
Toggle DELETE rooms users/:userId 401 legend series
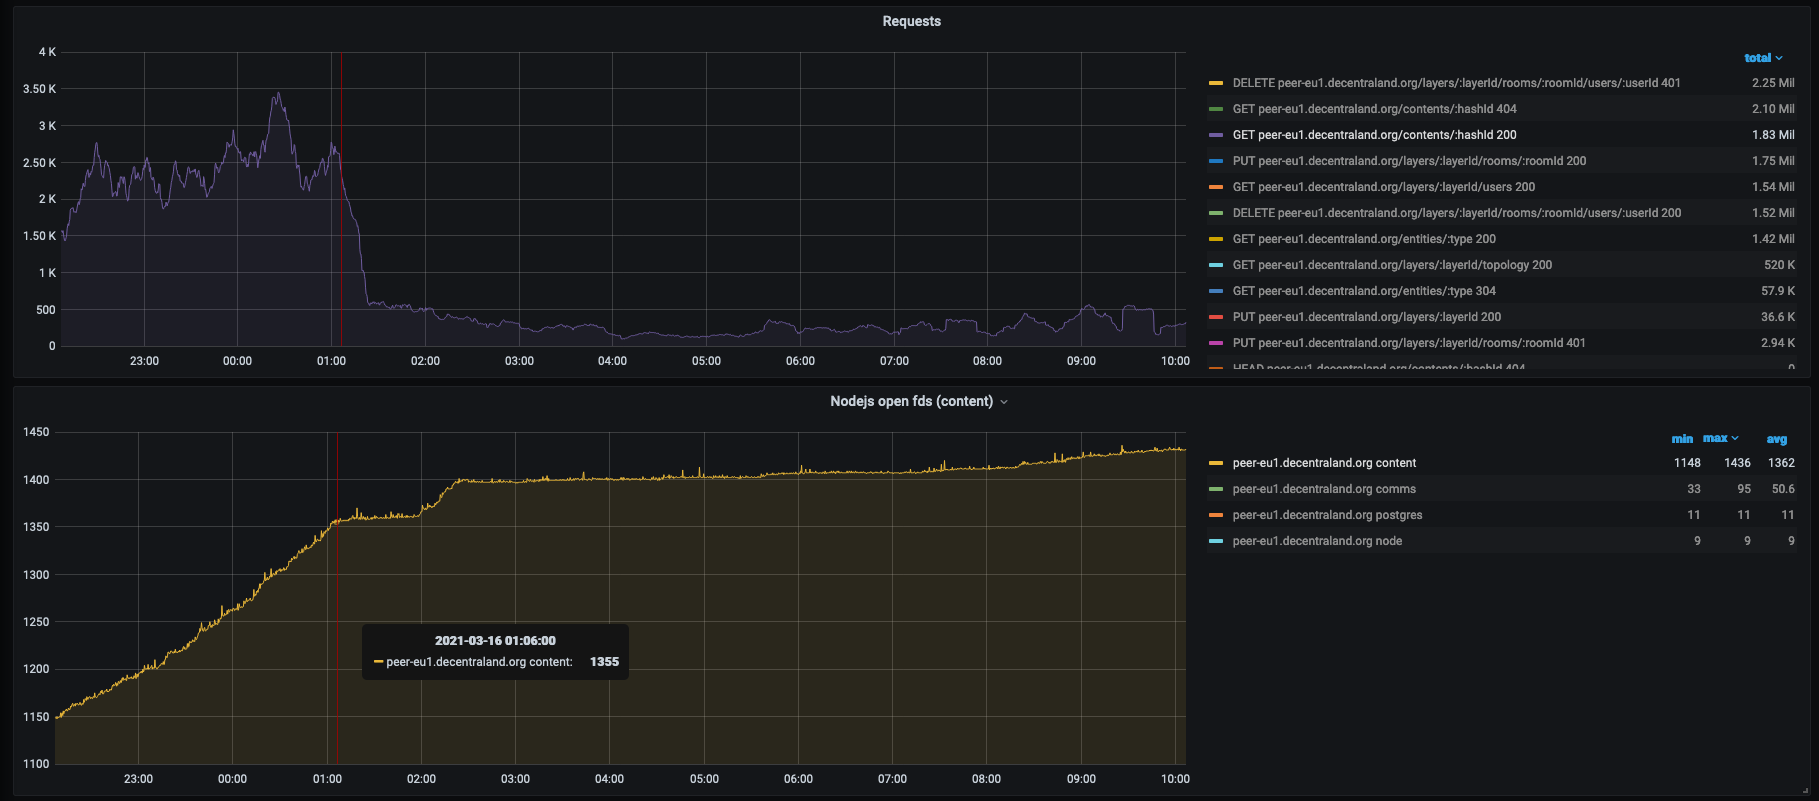tap(1456, 83)
